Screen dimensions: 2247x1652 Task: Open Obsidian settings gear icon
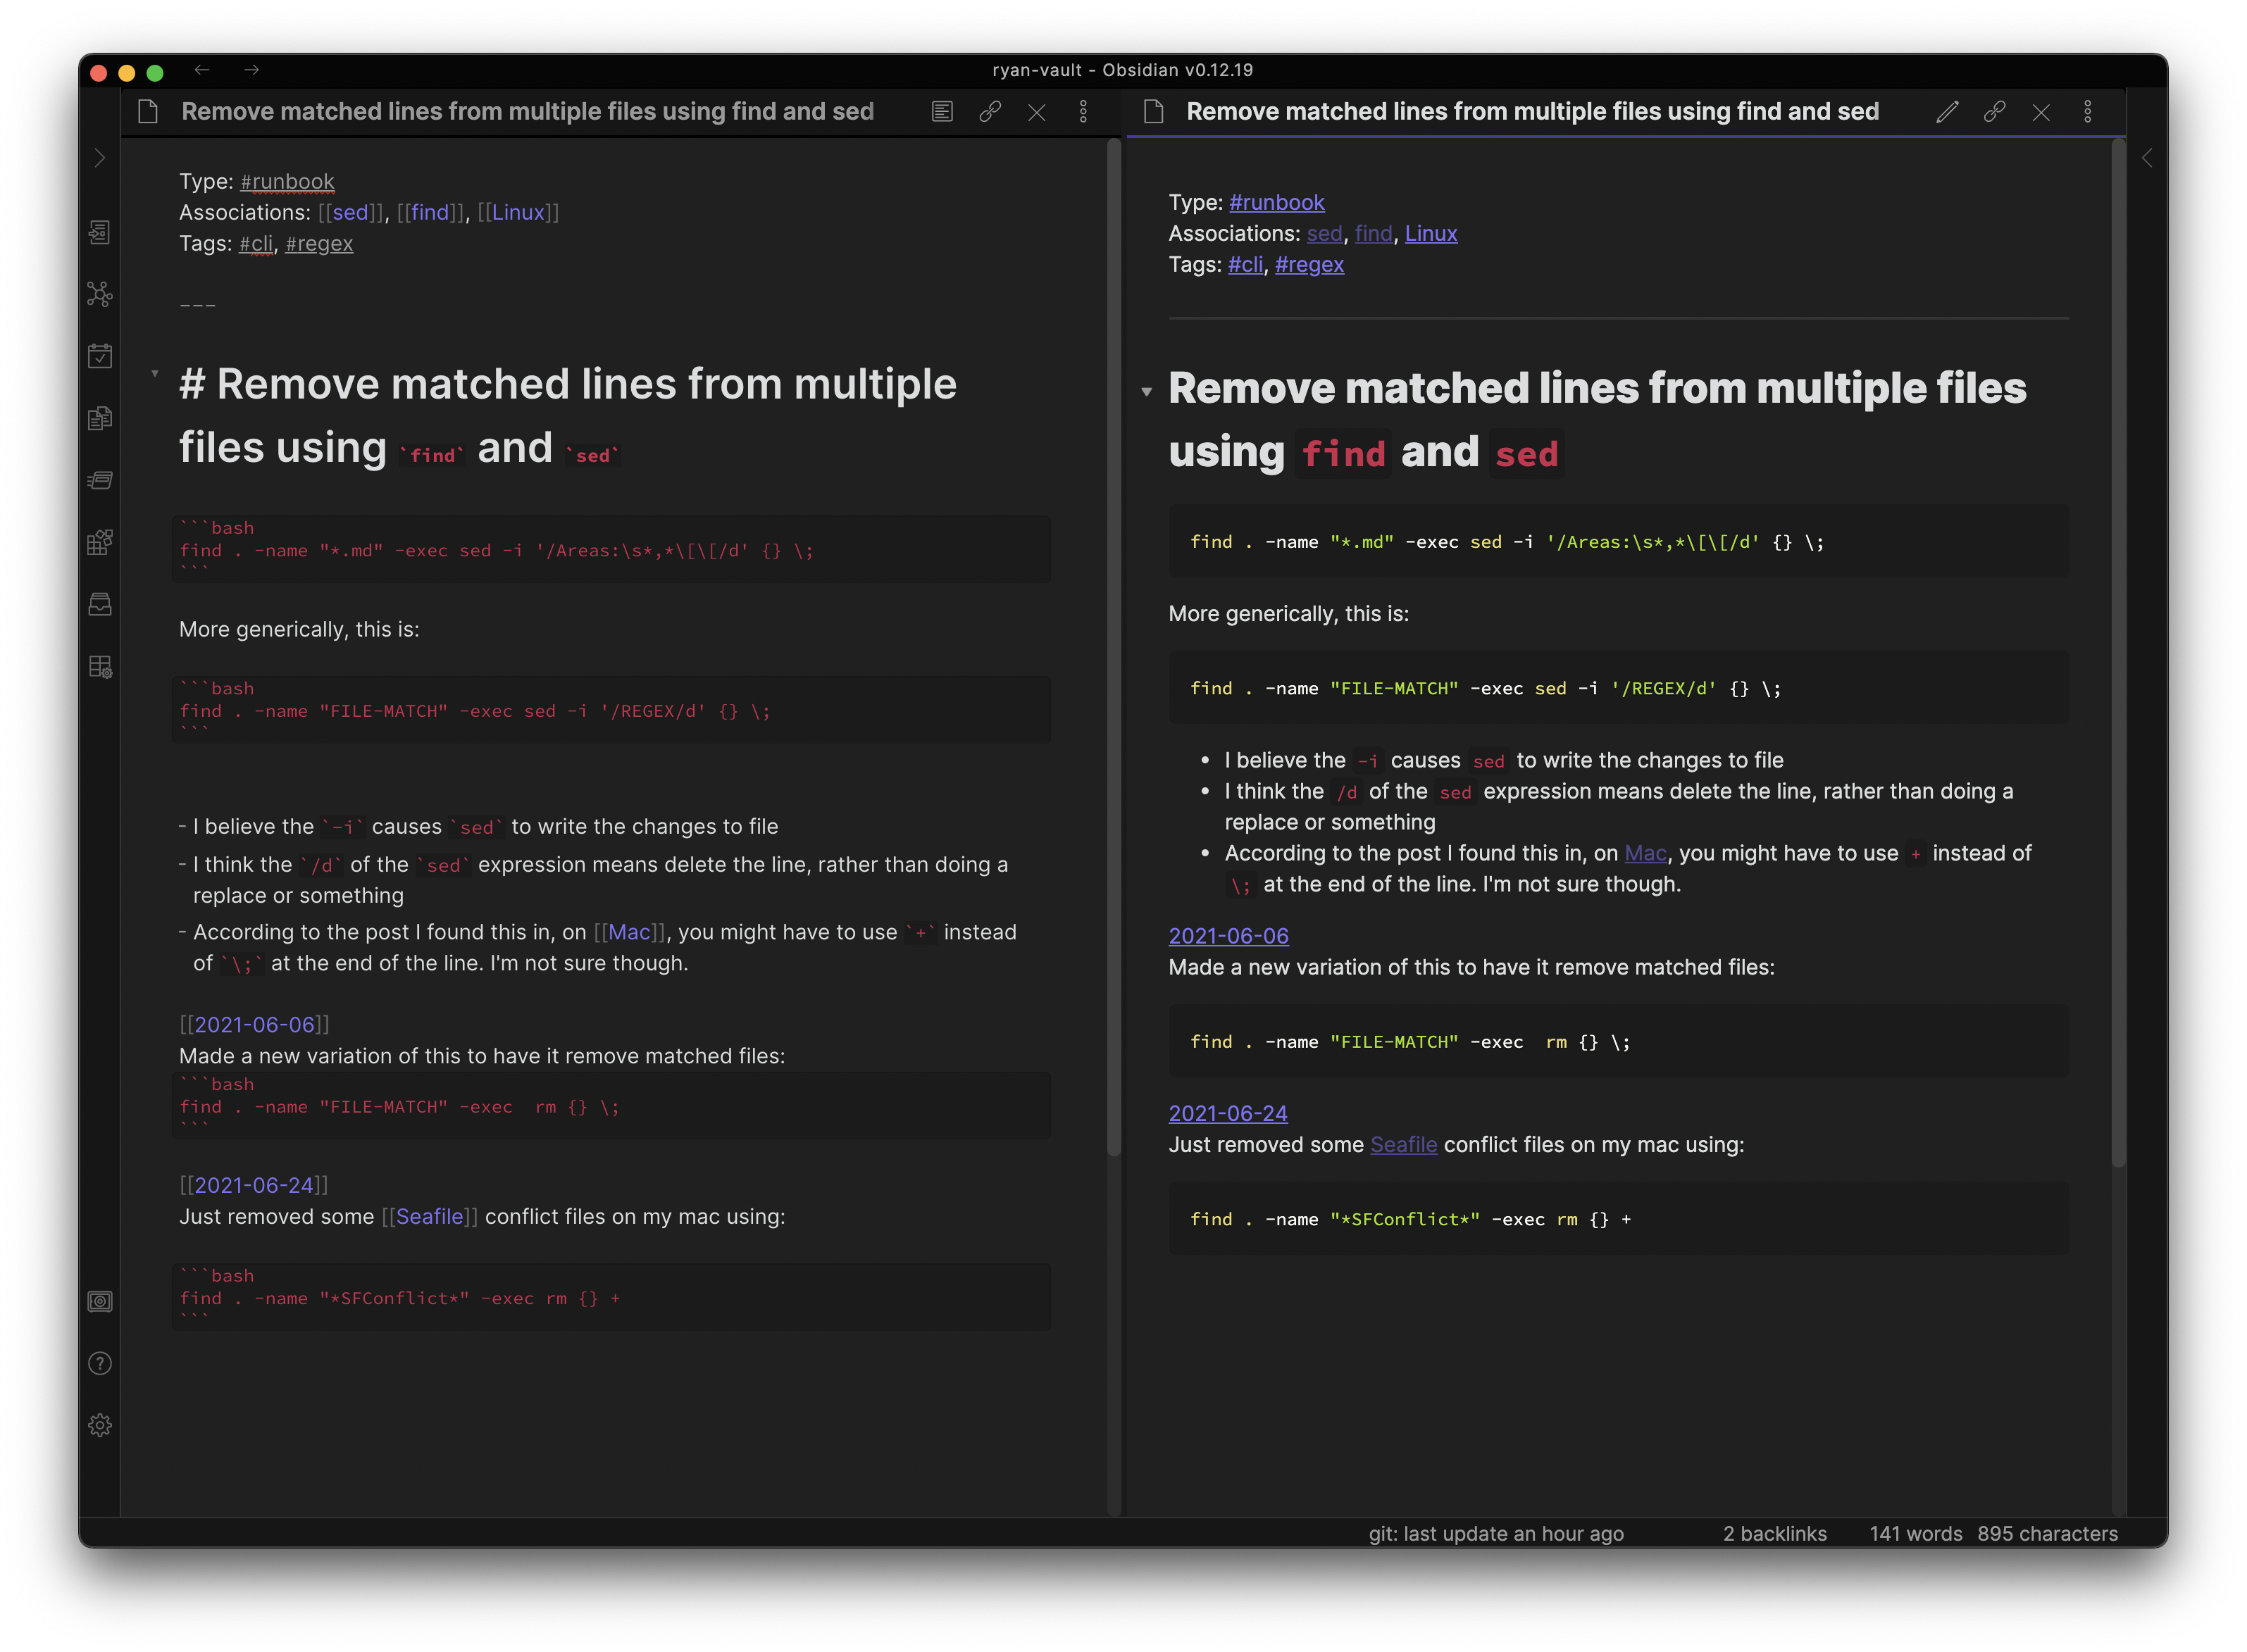coord(99,1425)
